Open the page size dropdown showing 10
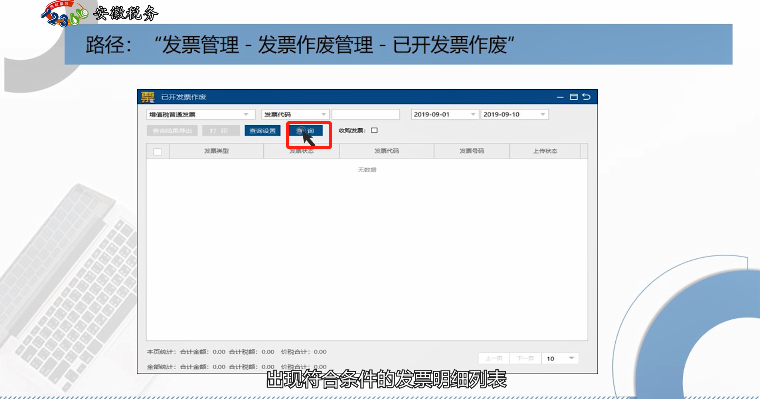The width and height of the screenshot is (760, 399). [560, 358]
